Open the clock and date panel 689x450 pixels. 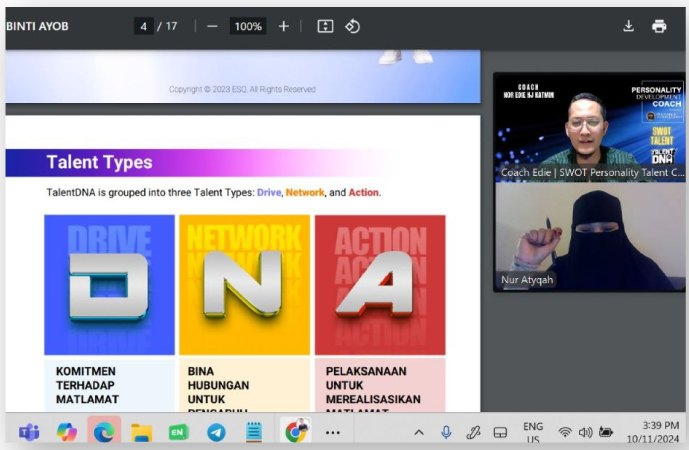click(657, 432)
